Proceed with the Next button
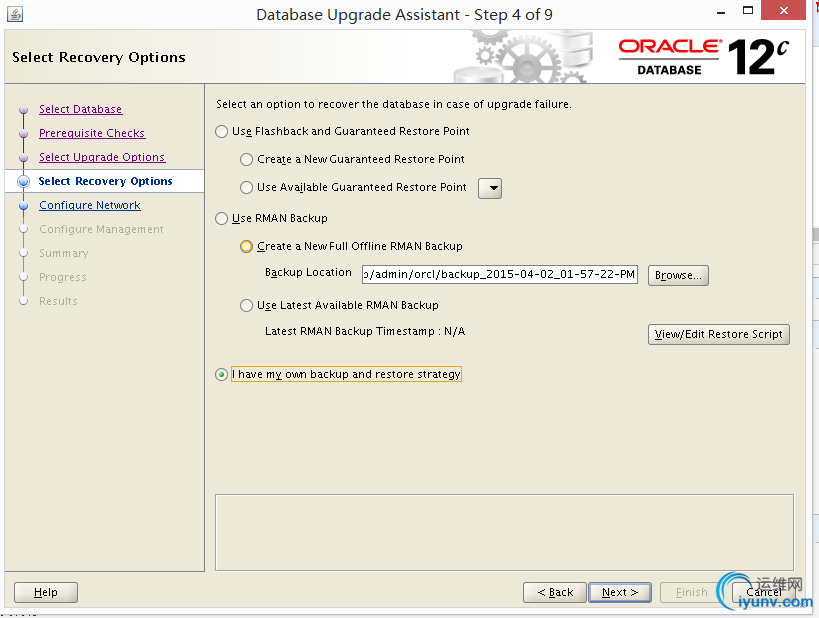 tap(620, 592)
